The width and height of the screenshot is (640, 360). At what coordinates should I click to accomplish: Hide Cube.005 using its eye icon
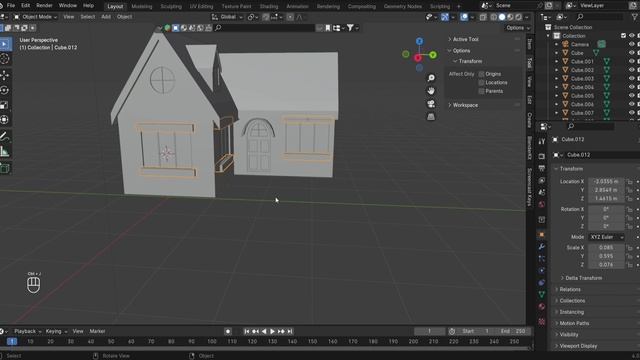tap(631, 96)
